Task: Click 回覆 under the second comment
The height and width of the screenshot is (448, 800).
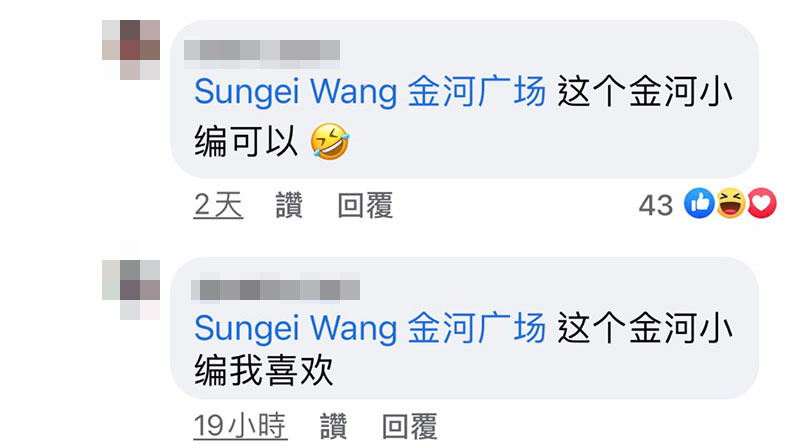Action: [410, 427]
